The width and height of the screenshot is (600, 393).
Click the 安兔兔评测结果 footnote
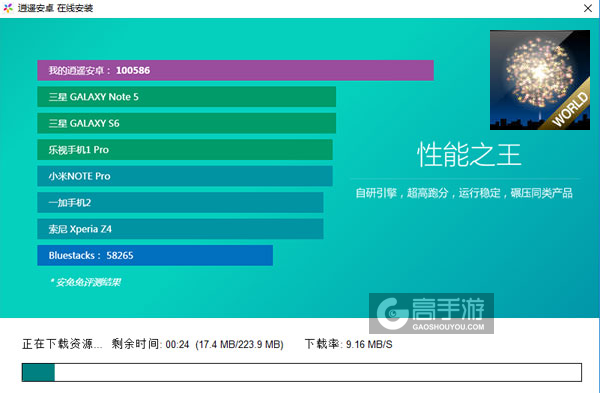(x=85, y=282)
